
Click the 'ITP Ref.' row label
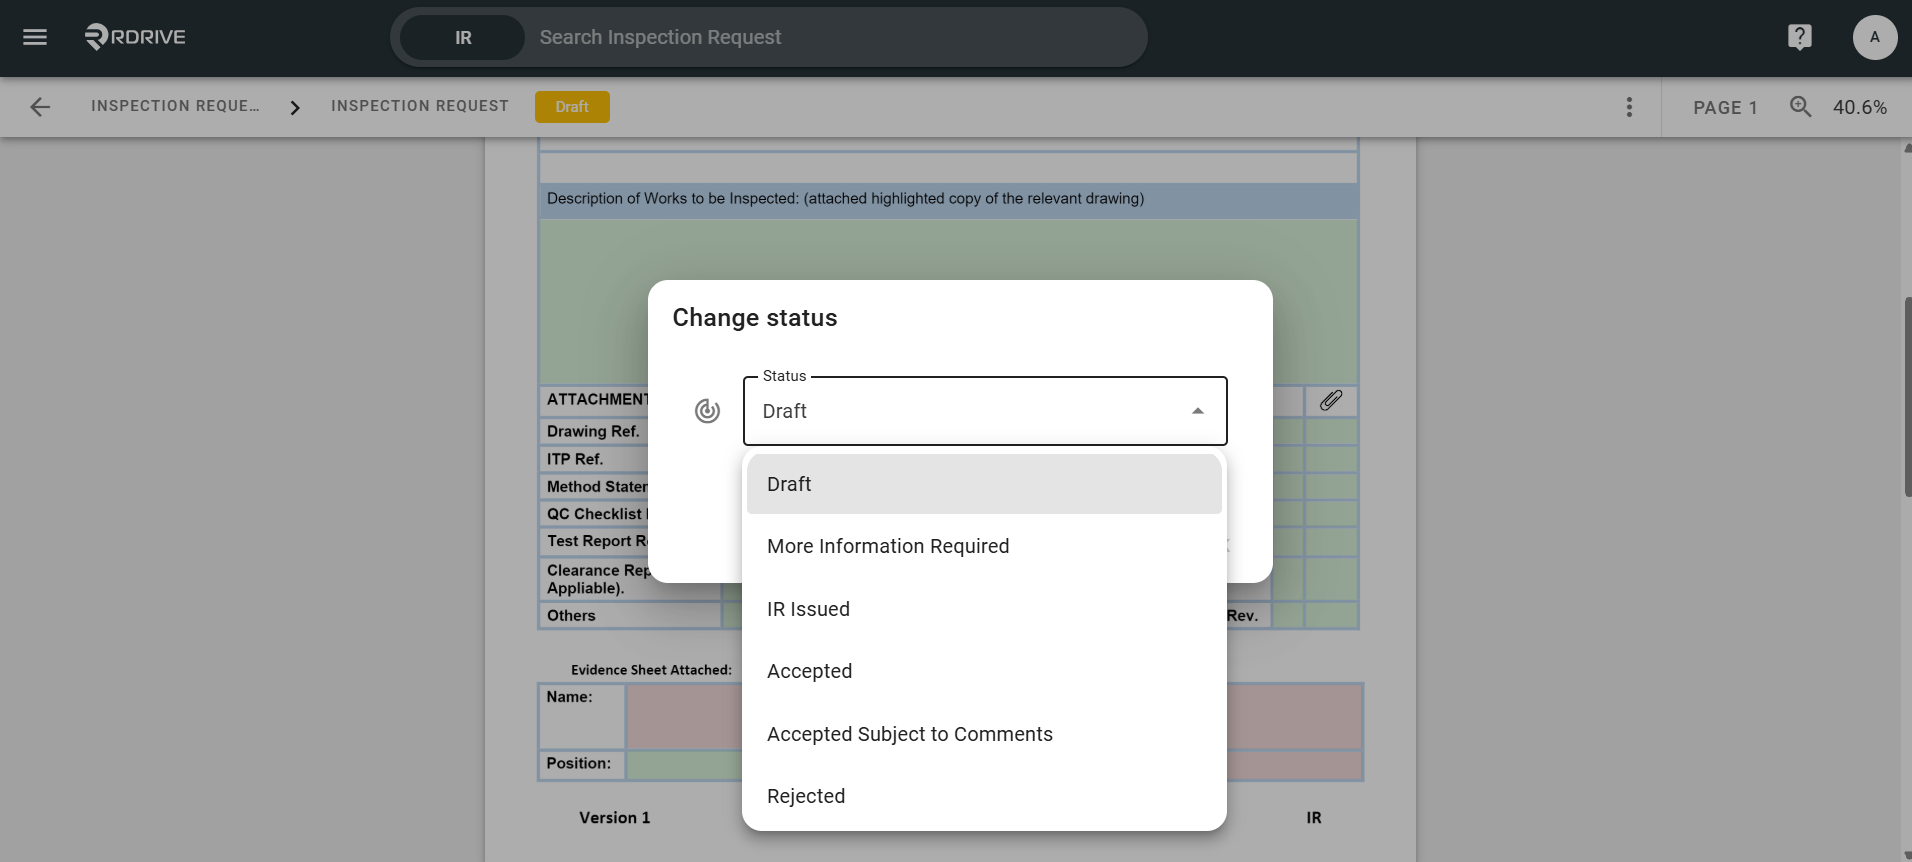click(575, 459)
